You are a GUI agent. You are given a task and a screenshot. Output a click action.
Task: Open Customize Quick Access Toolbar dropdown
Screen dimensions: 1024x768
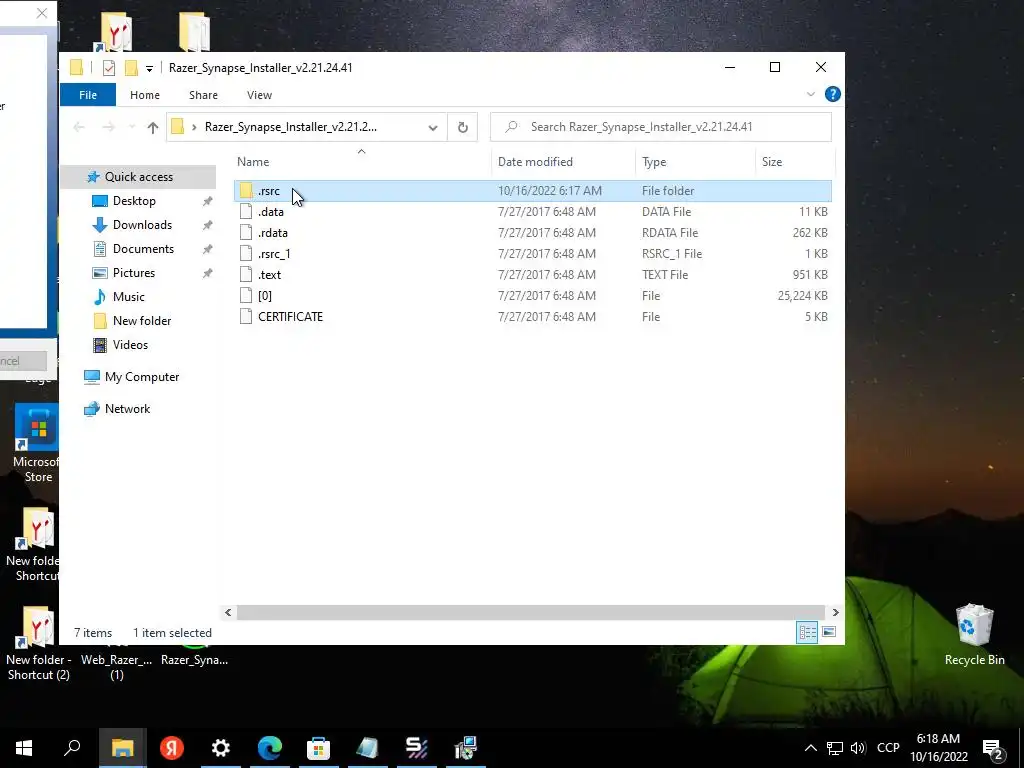click(x=149, y=68)
